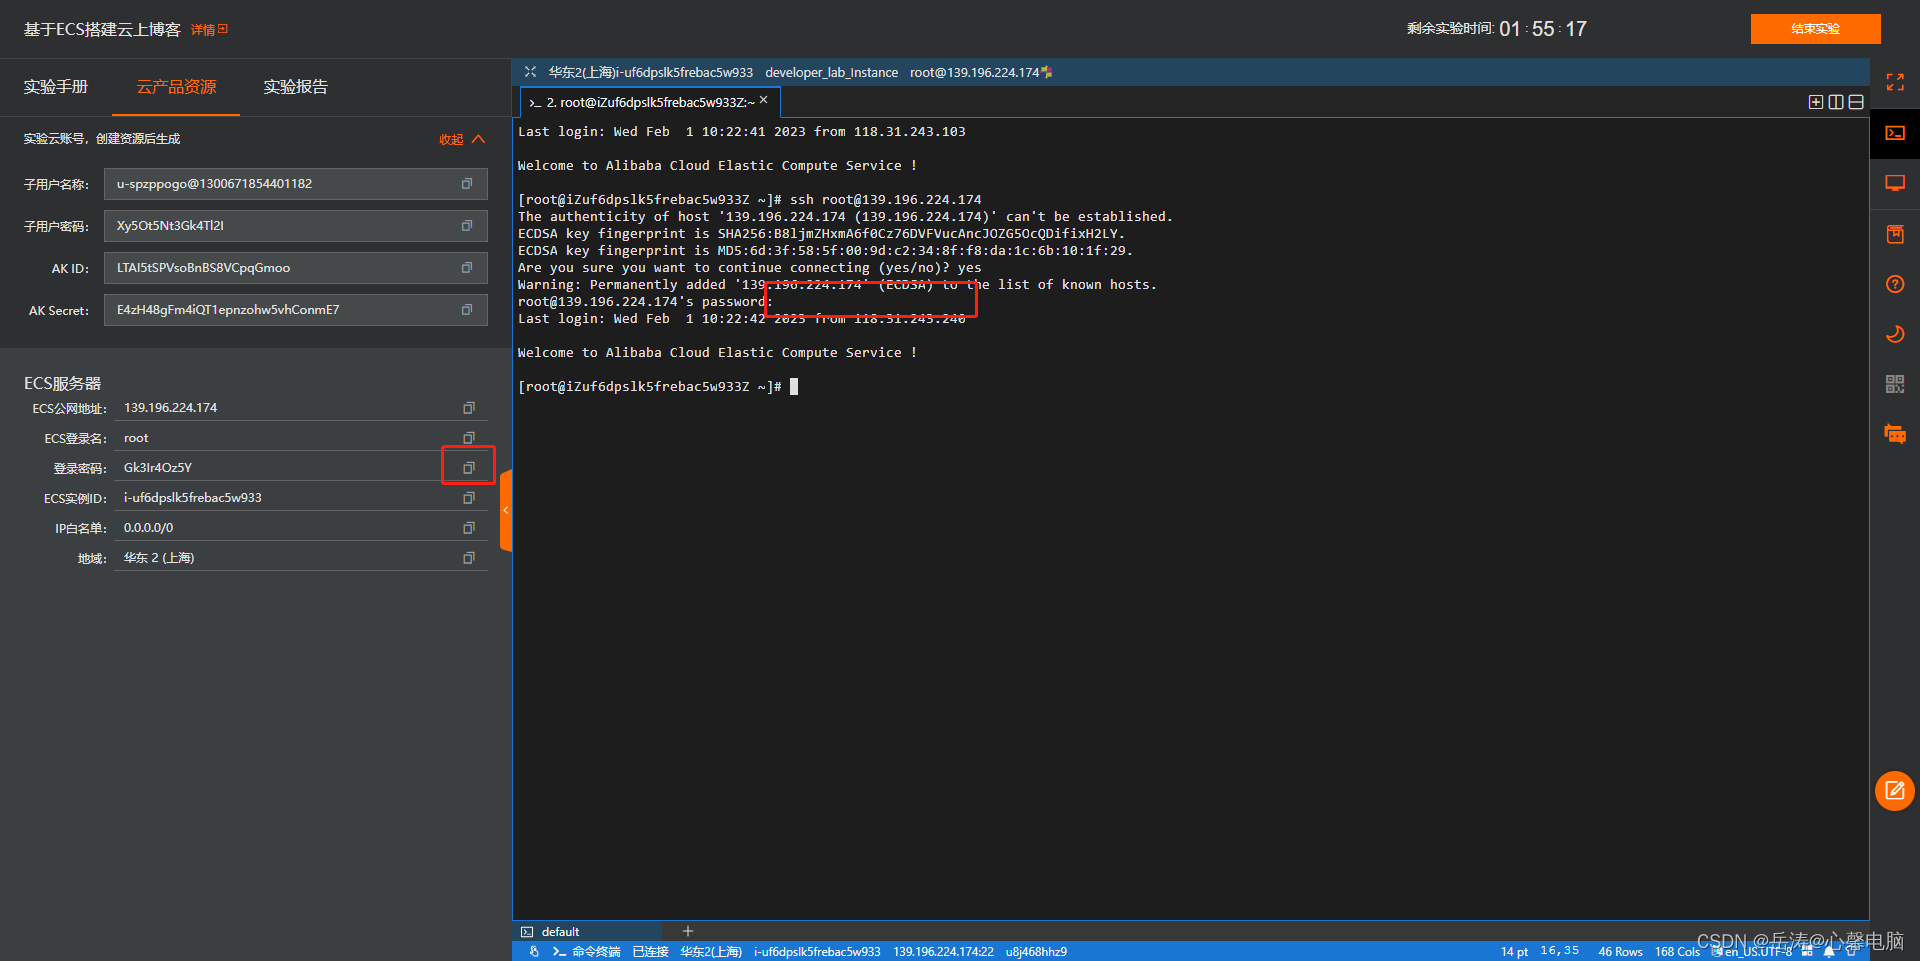Click the AK ID input field
This screenshot has height=961, width=1920.
click(295, 268)
